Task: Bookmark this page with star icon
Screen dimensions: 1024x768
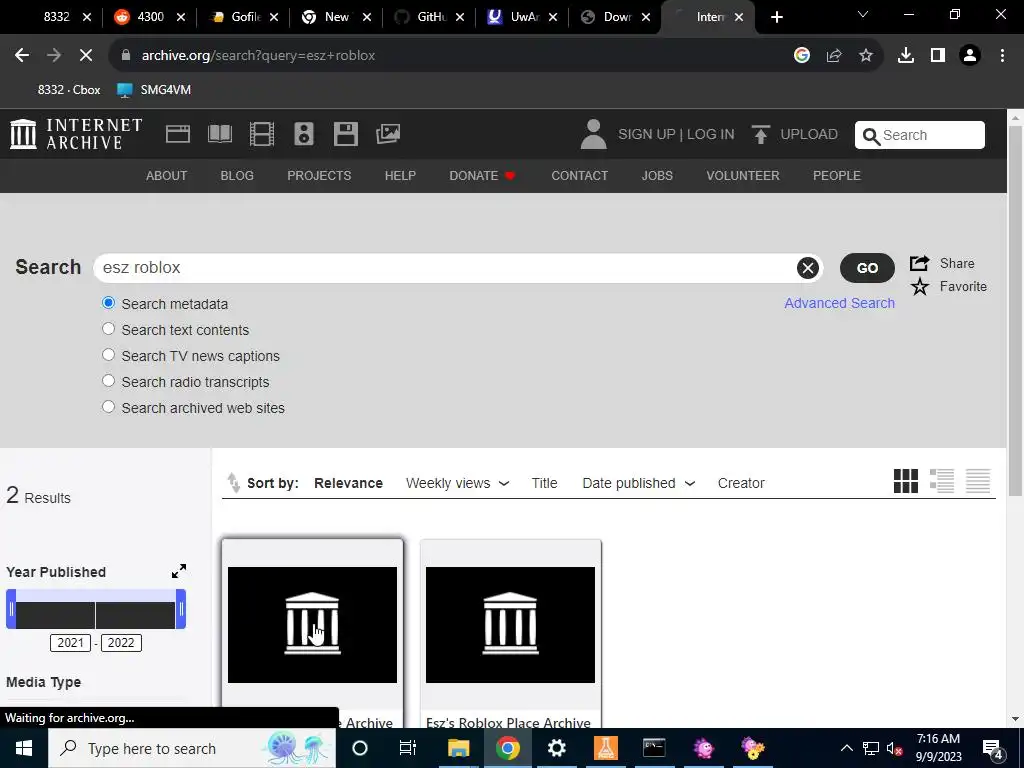Action: (x=866, y=56)
